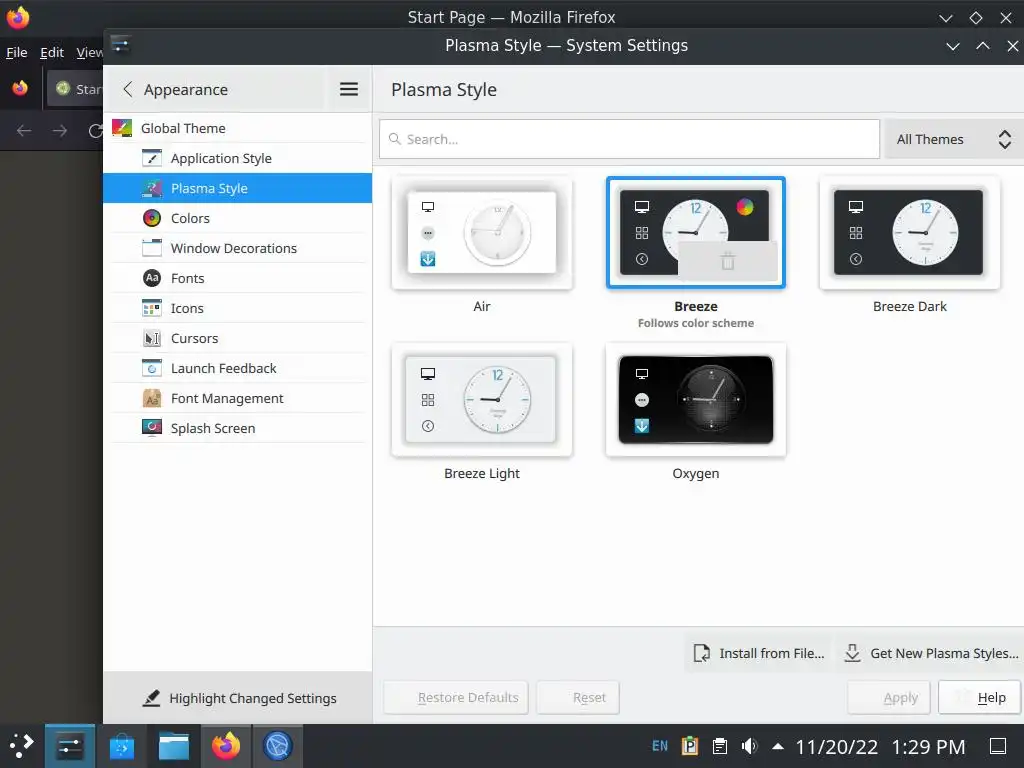
Task: Click Firefox back navigation arrow
Action: tap(24, 131)
